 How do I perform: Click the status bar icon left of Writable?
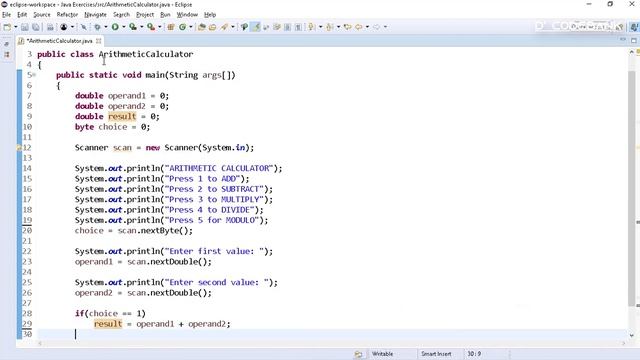tap(358, 354)
